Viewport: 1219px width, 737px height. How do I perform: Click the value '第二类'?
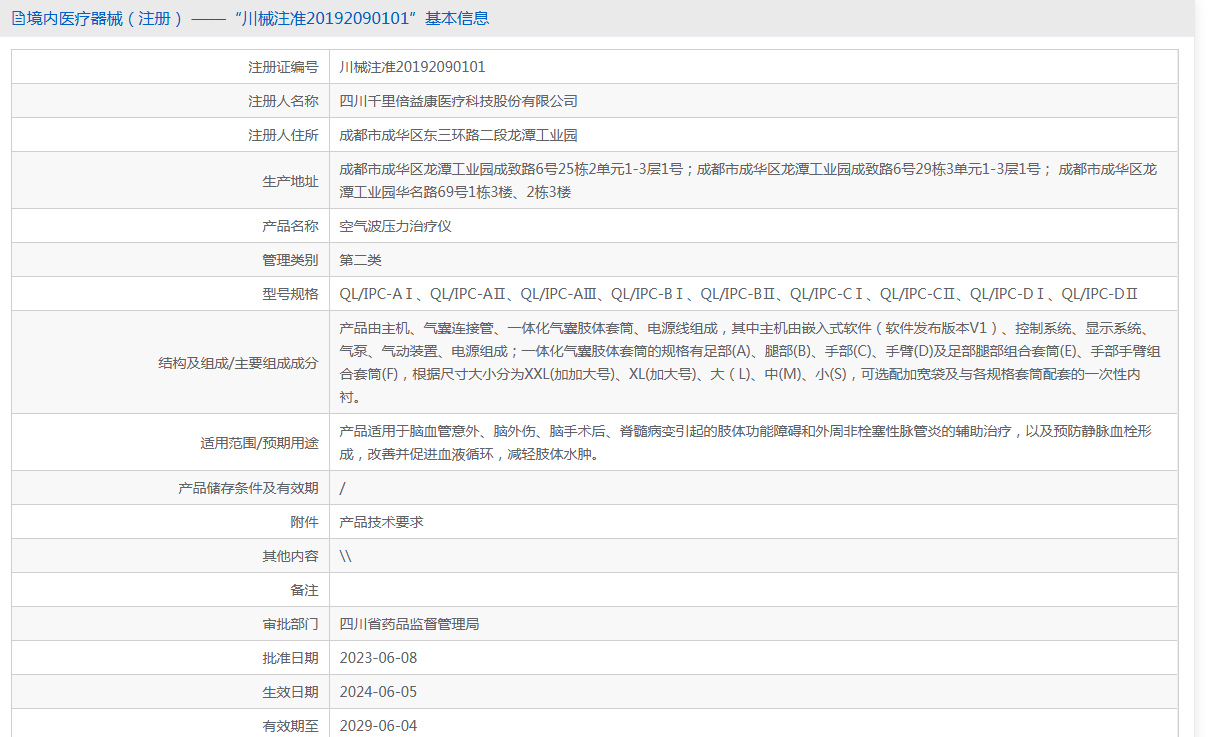pyautogui.click(x=361, y=260)
